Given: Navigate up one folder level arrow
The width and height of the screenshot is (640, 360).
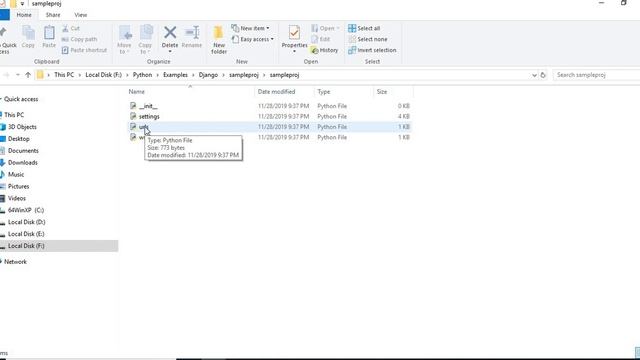Looking at the screenshot, I should coord(28,75).
